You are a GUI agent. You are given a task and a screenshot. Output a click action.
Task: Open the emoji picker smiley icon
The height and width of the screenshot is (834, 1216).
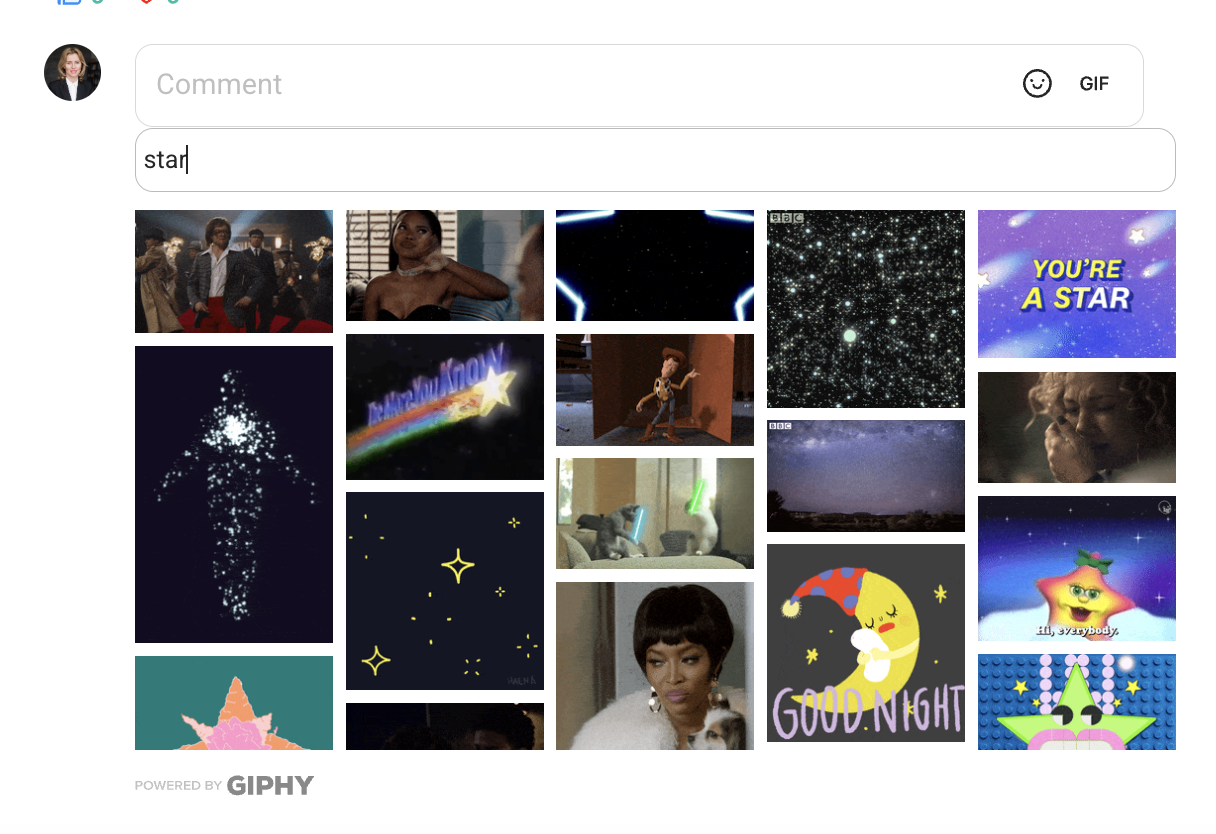tap(1037, 84)
